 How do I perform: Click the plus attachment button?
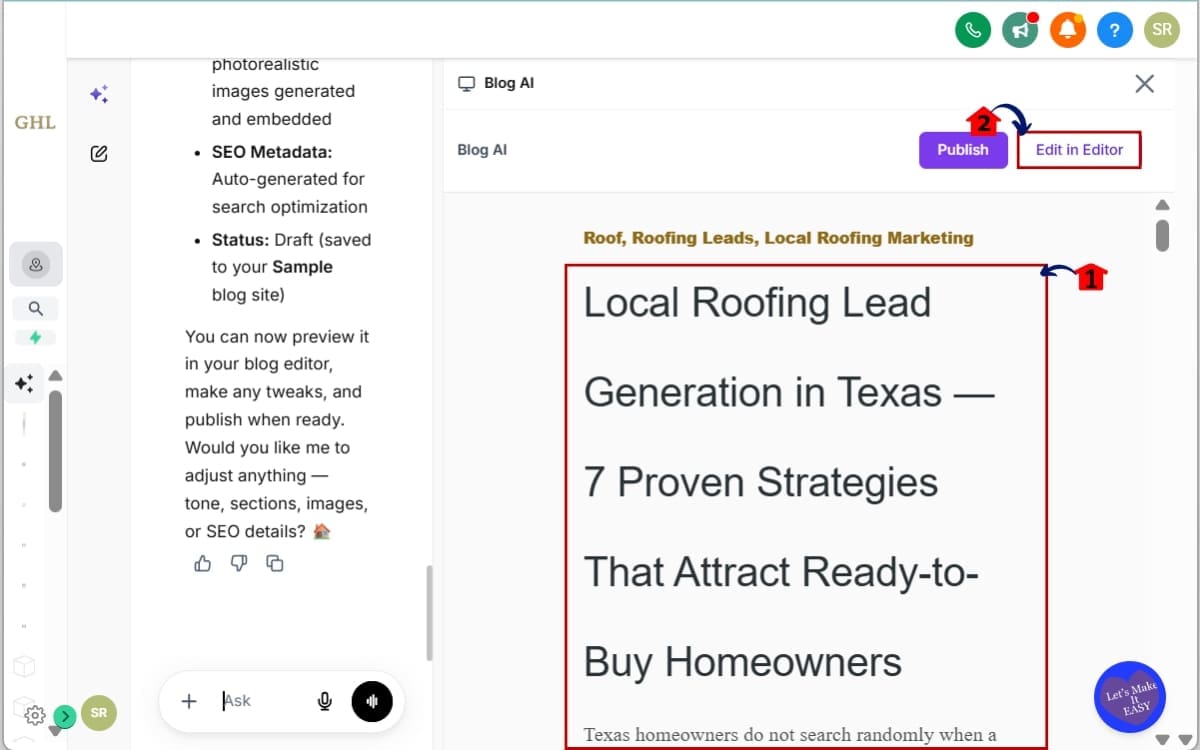[189, 701]
